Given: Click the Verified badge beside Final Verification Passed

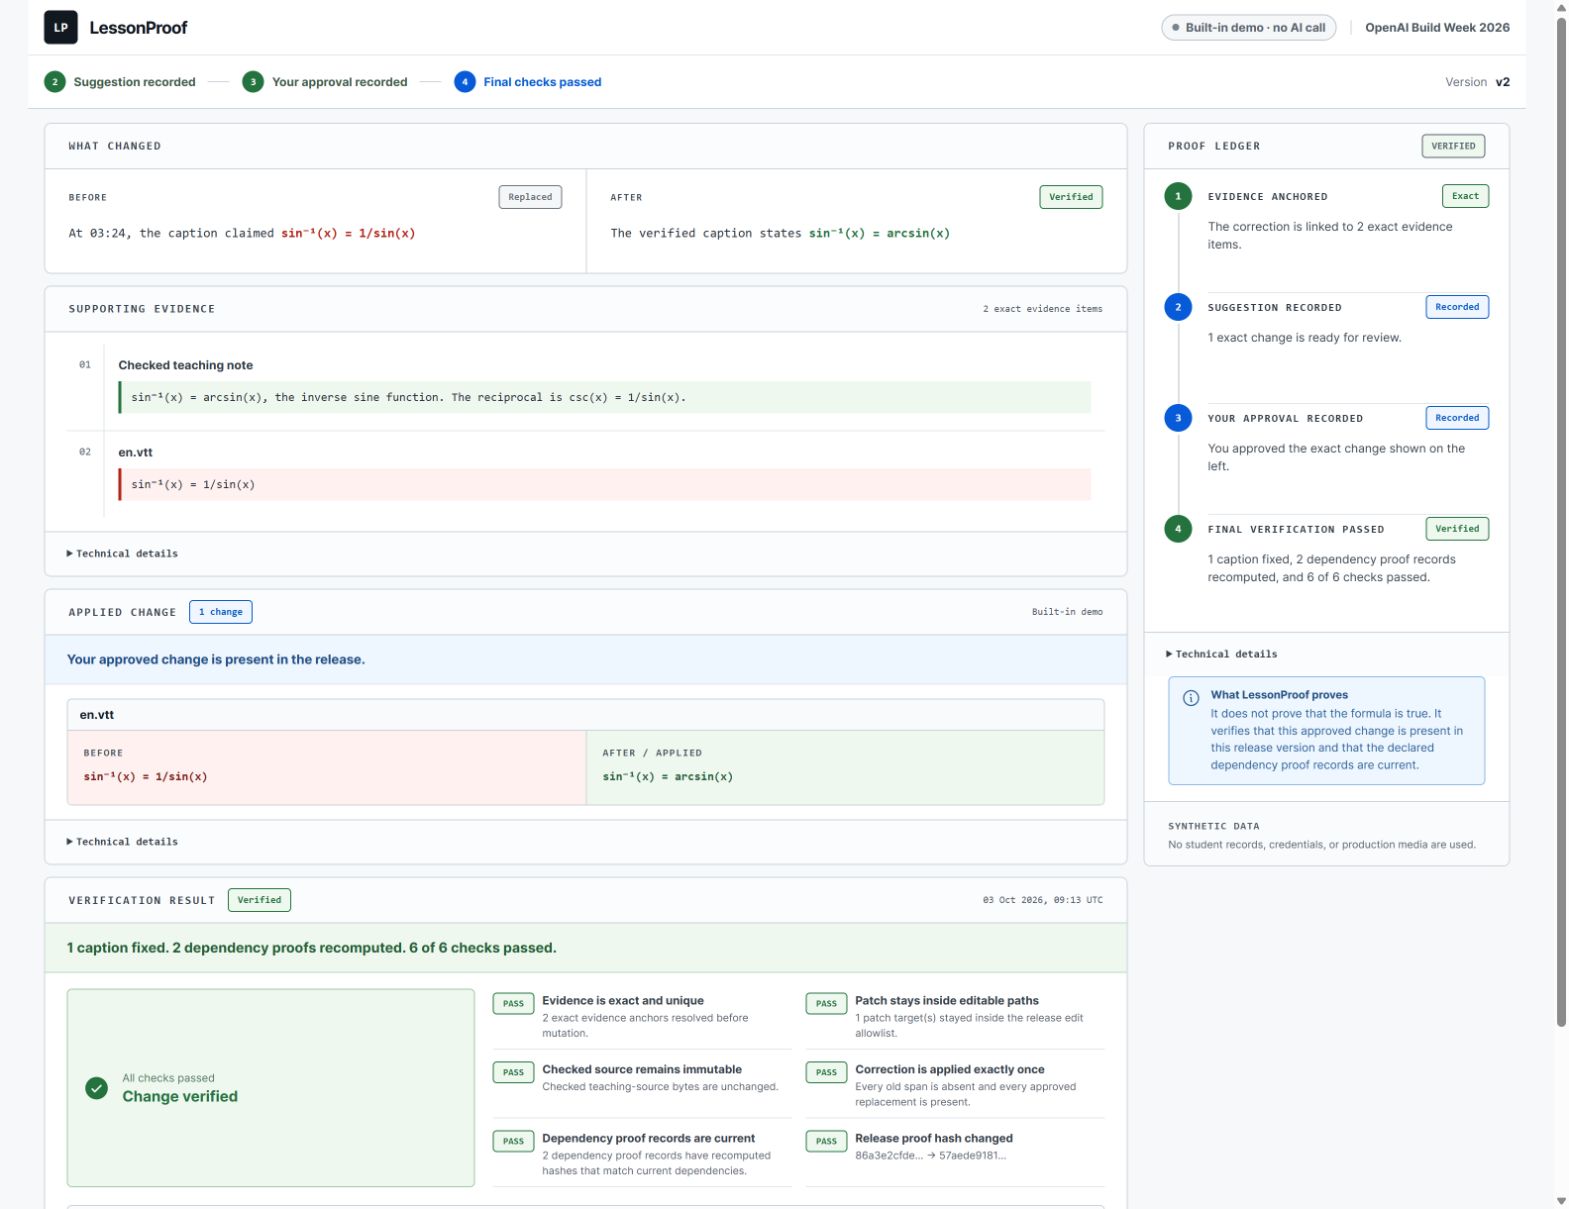Looking at the screenshot, I should point(1457,529).
